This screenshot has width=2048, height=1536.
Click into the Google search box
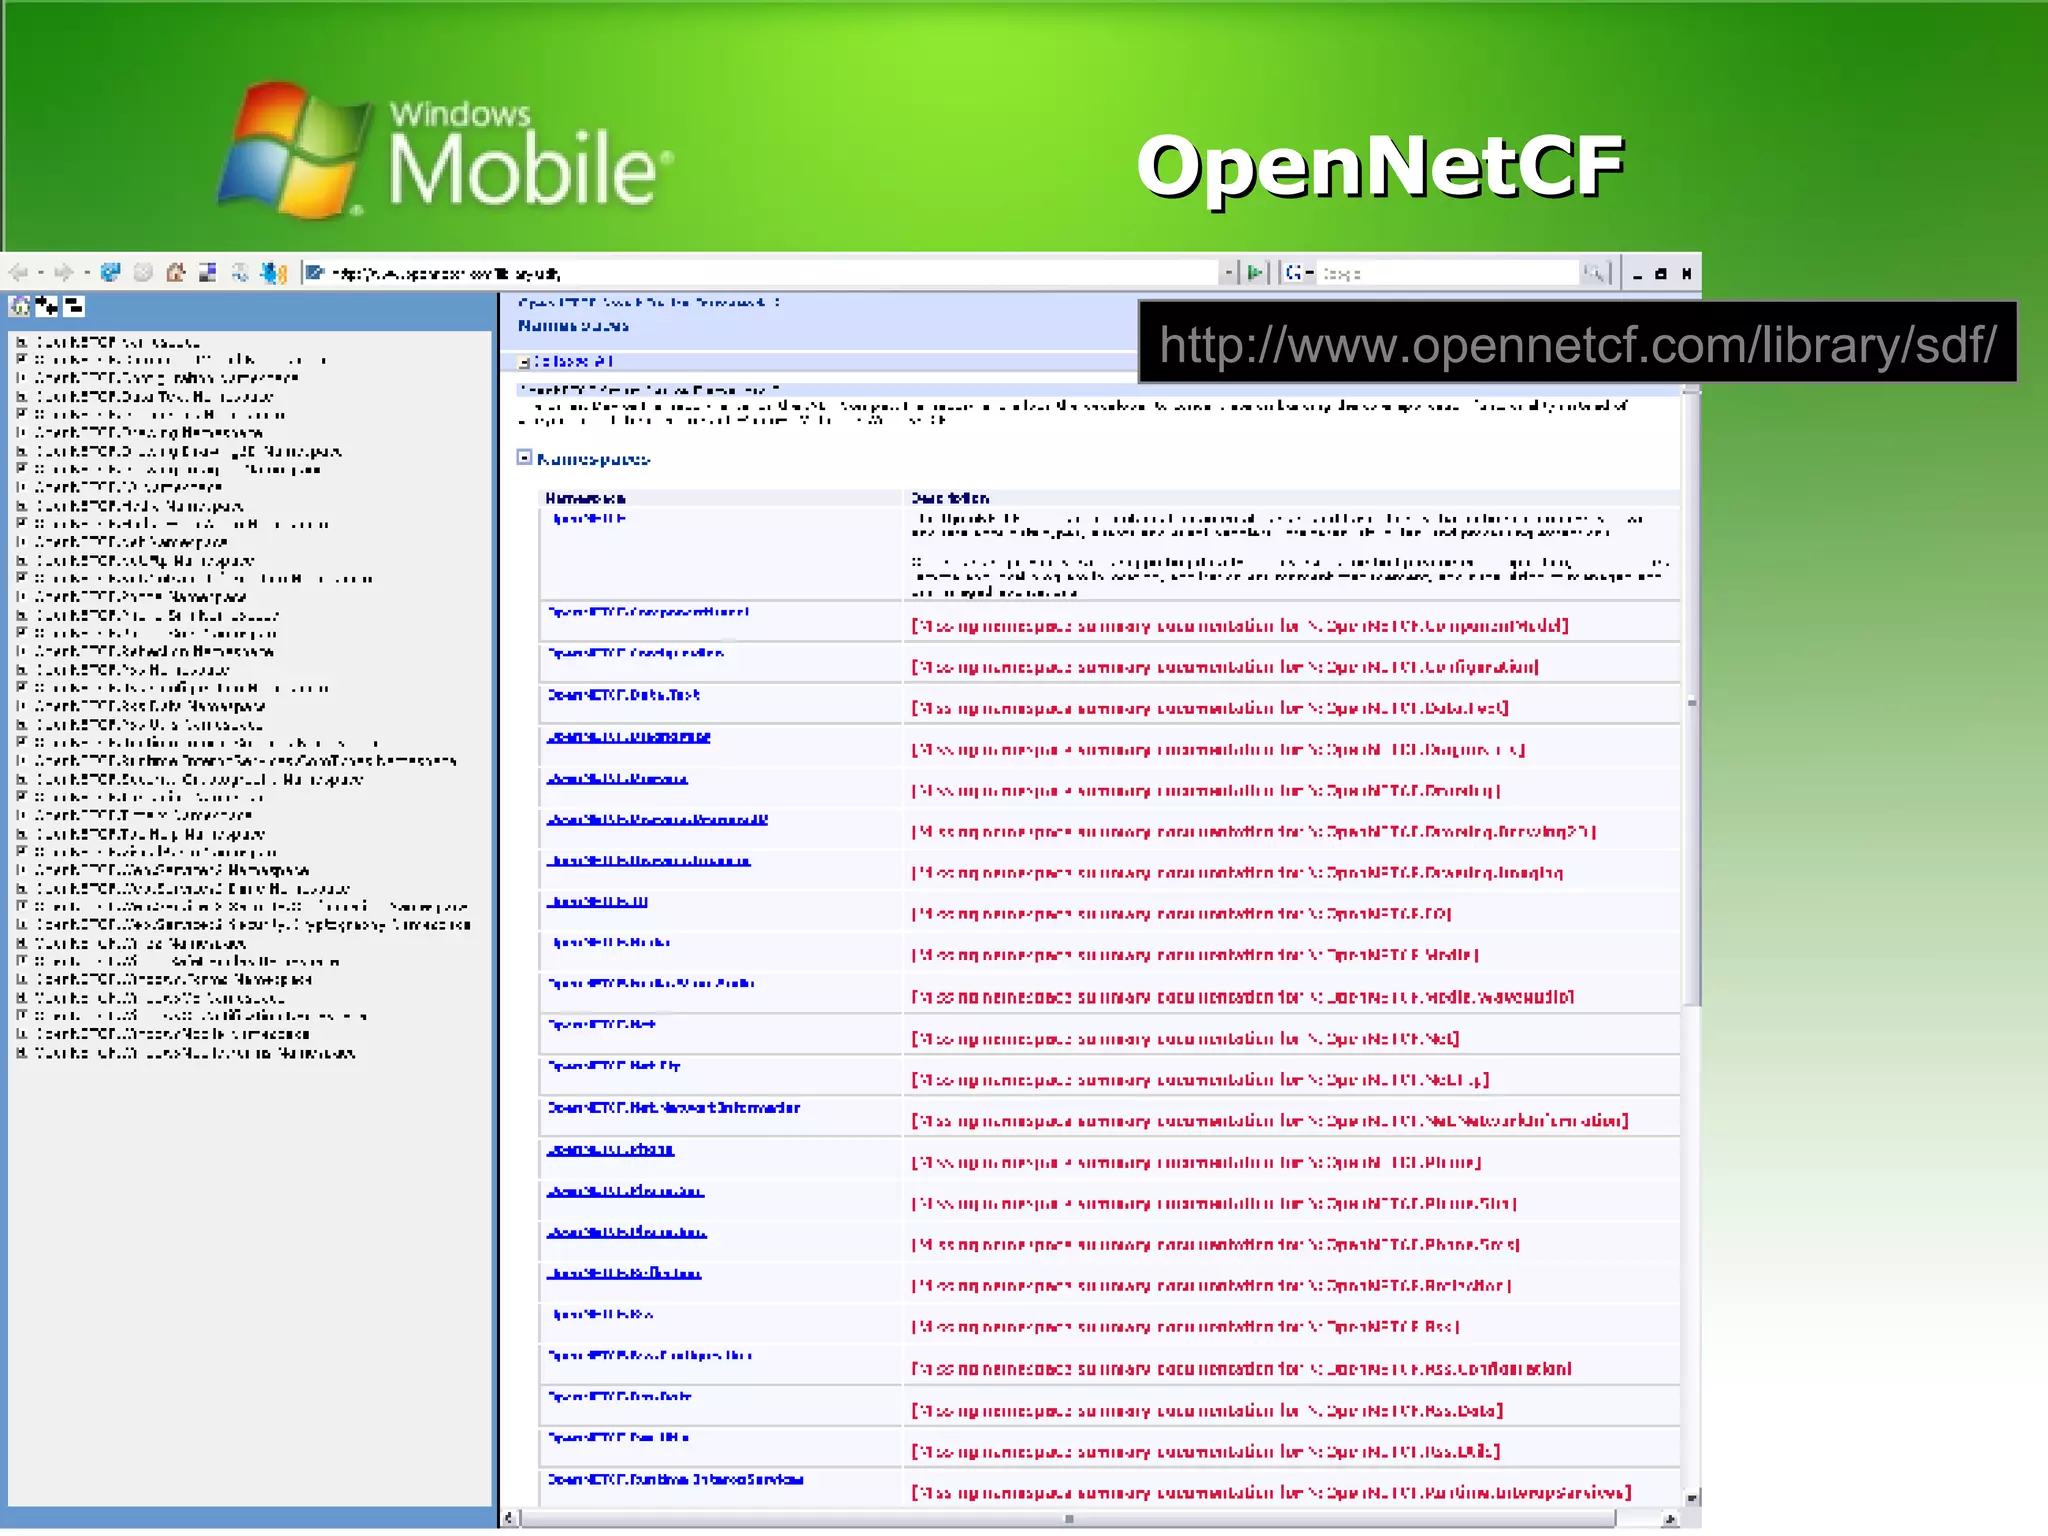1448,272
